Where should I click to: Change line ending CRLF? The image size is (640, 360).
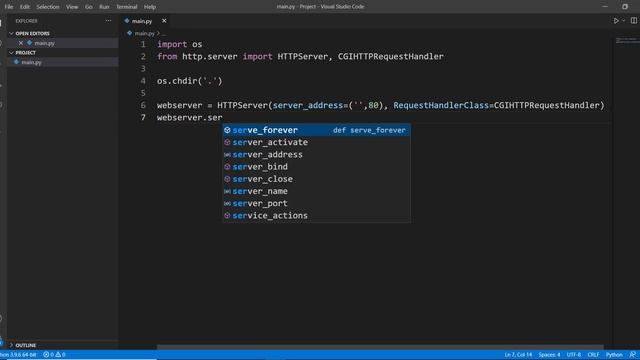click(593, 355)
